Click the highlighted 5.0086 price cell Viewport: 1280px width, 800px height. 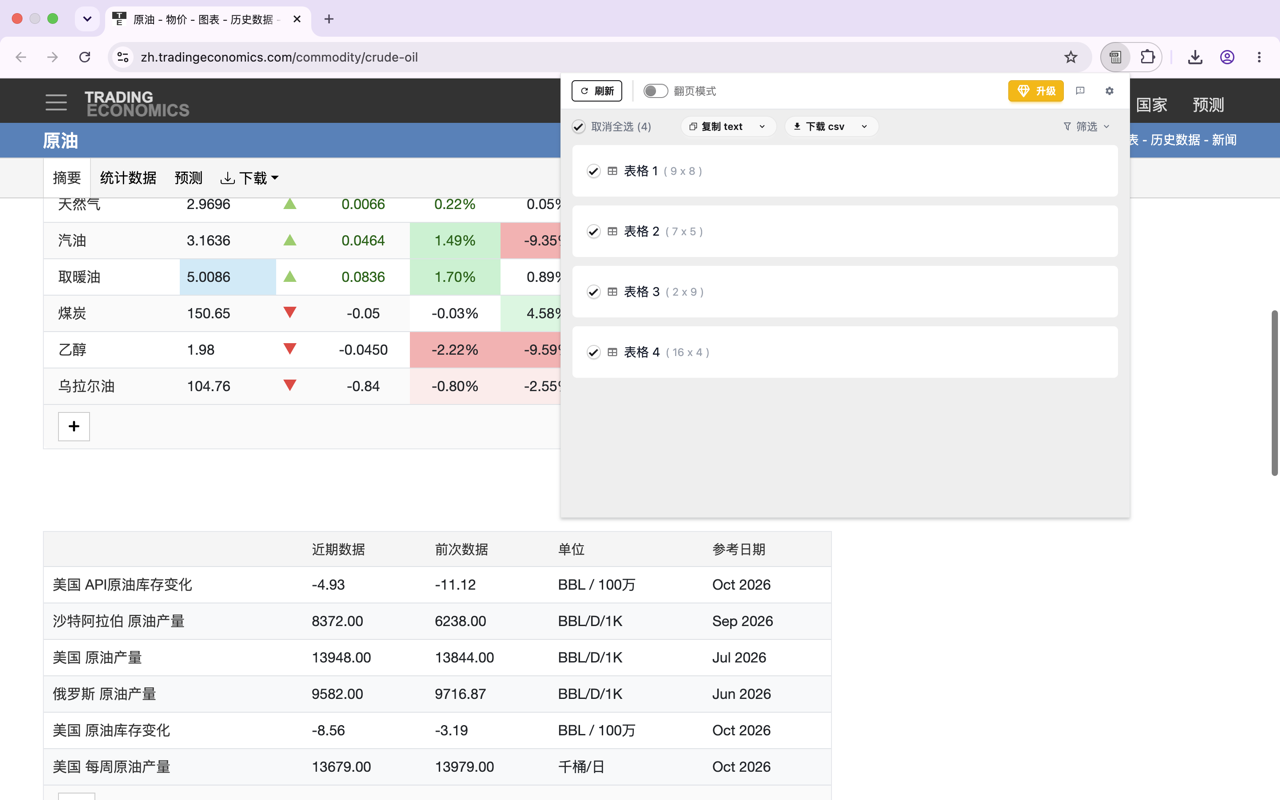click(228, 277)
